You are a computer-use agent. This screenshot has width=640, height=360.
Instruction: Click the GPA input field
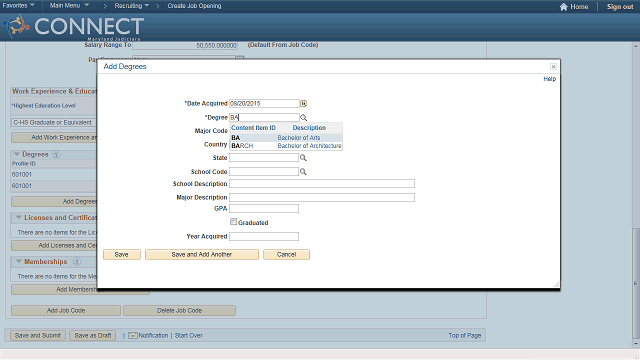[264, 209]
